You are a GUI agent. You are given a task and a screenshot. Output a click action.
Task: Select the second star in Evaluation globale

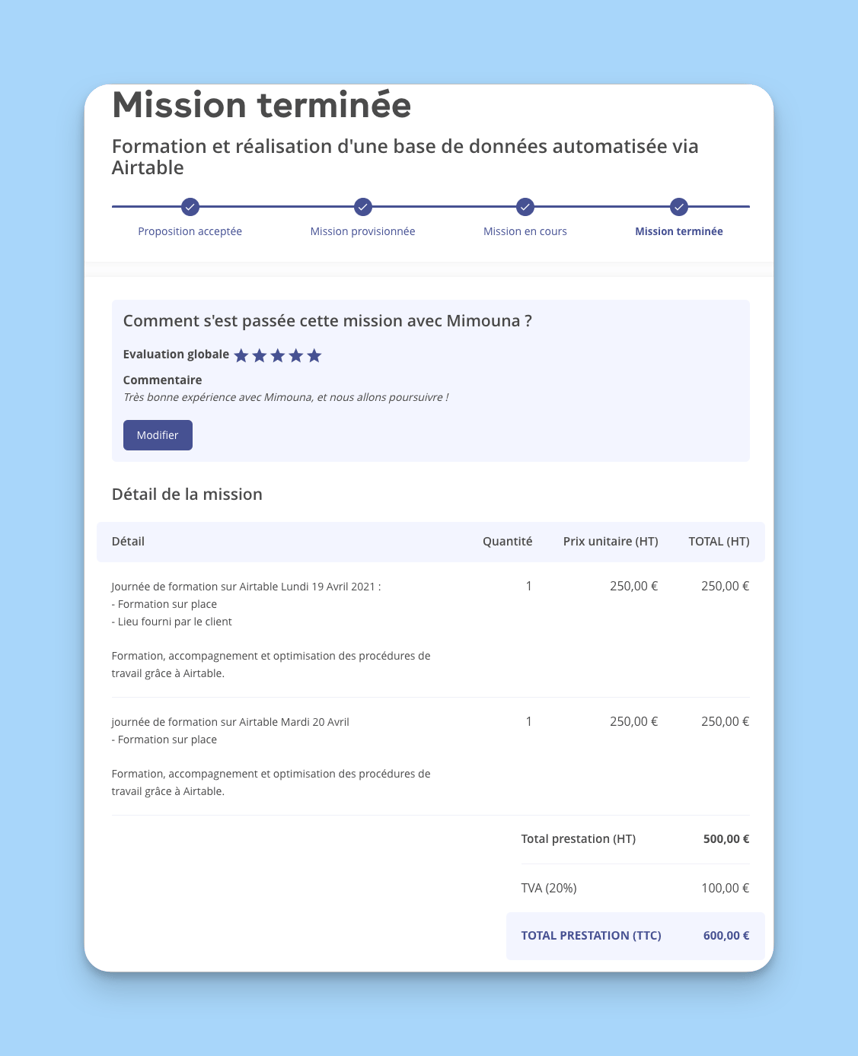coord(259,354)
